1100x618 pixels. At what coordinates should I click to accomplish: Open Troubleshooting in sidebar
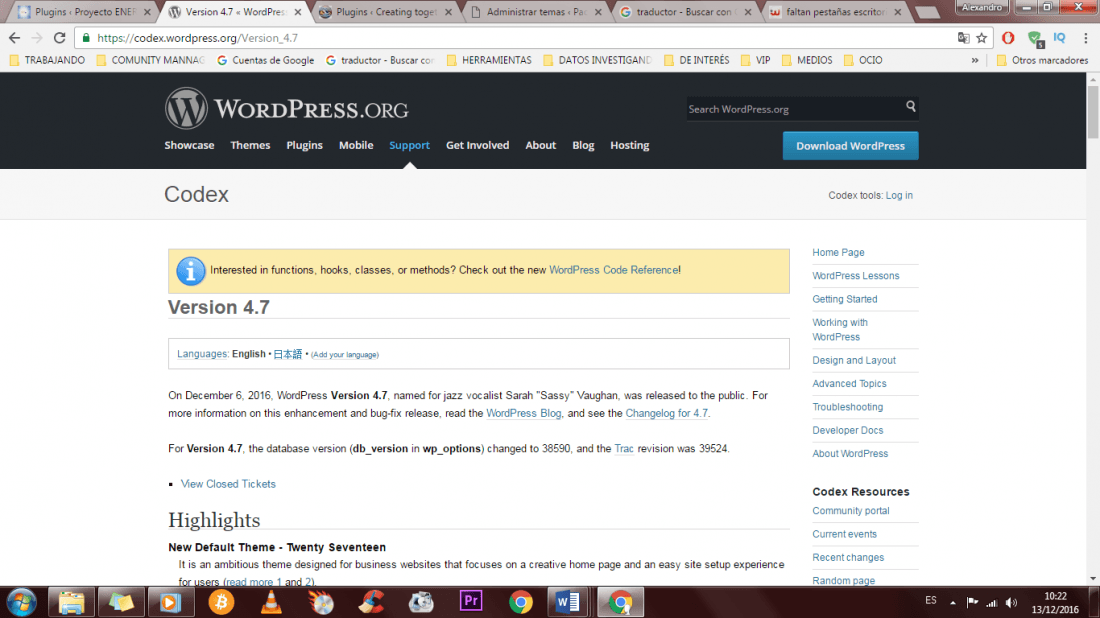pos(847,407)
